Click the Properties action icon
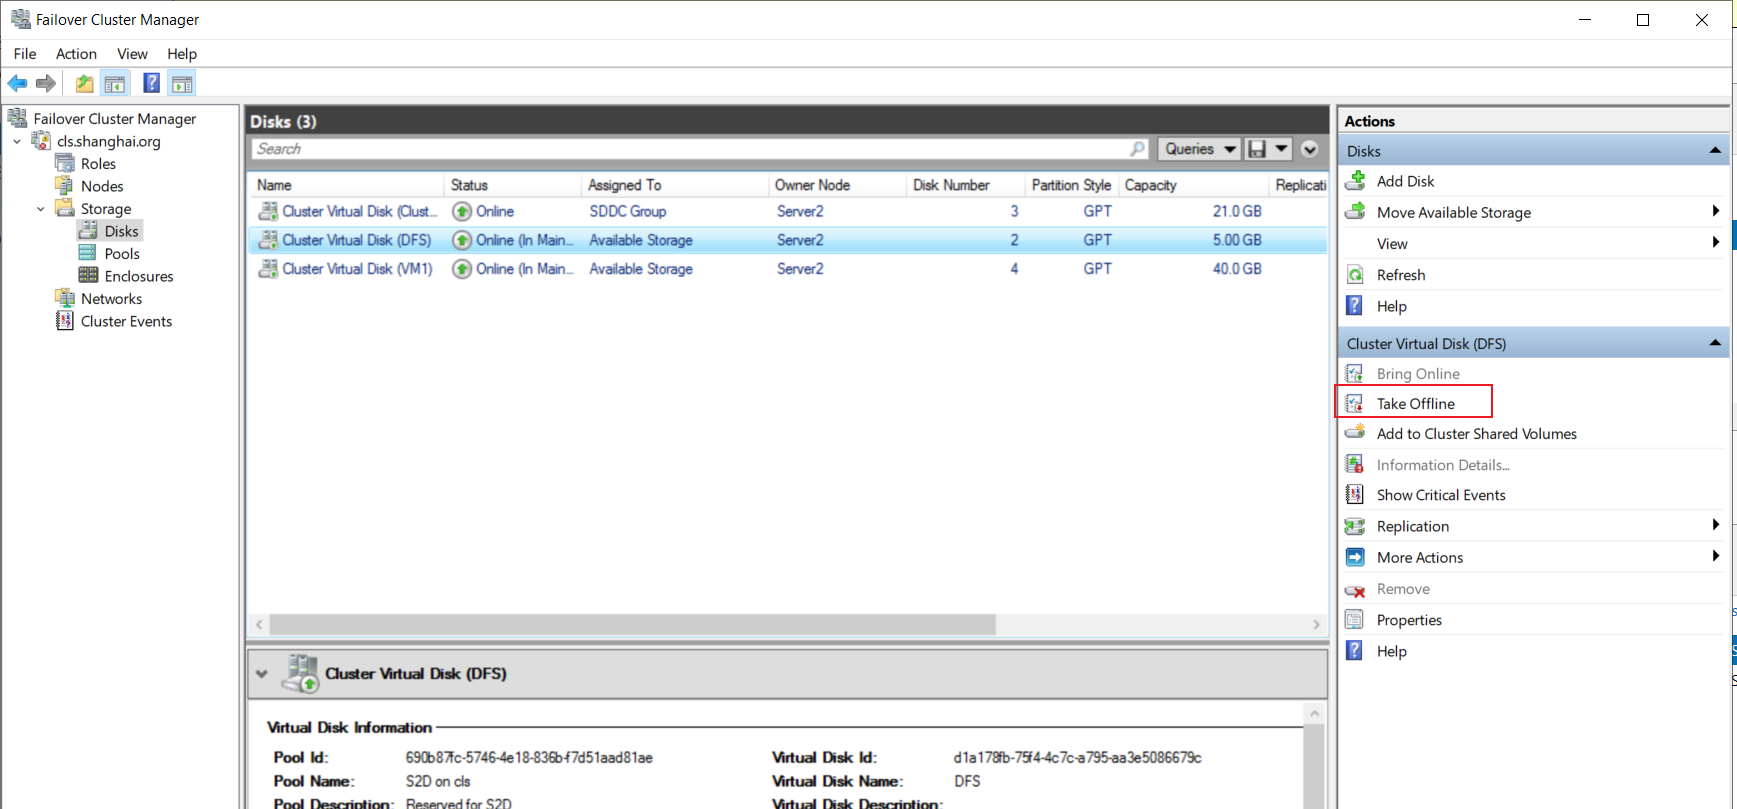 [x=1355, y=620]
